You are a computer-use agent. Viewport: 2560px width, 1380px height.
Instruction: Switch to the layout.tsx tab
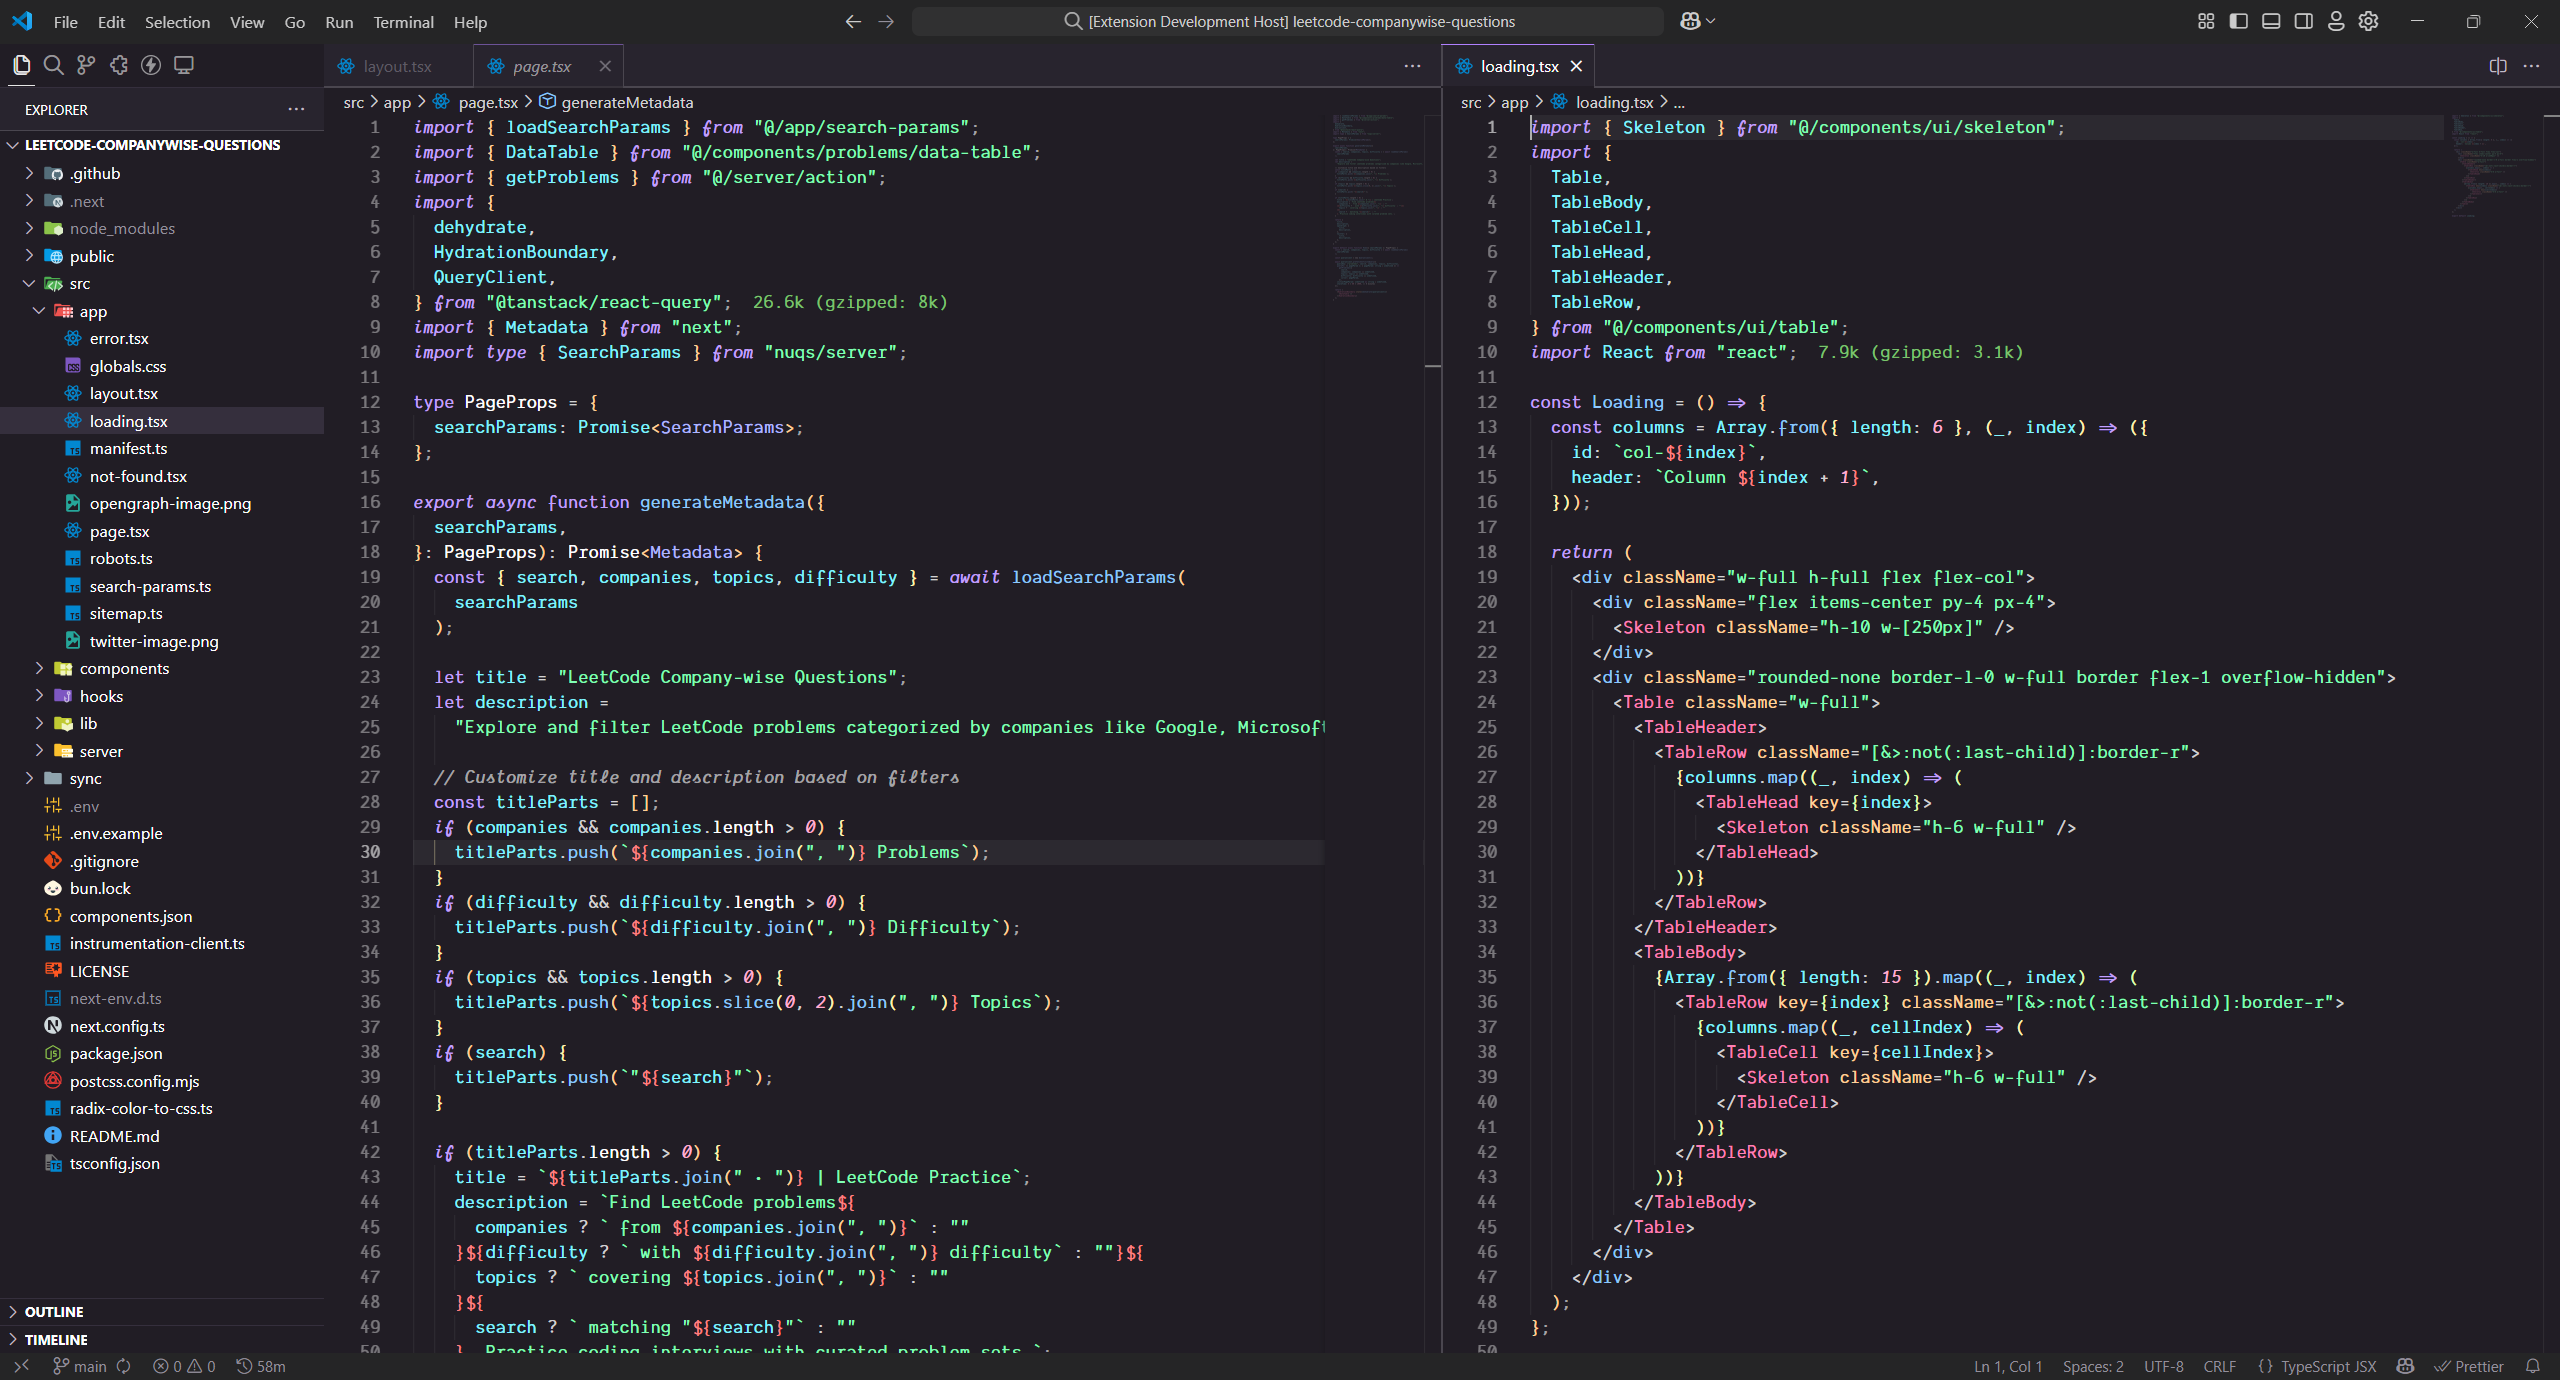(397, 66)
